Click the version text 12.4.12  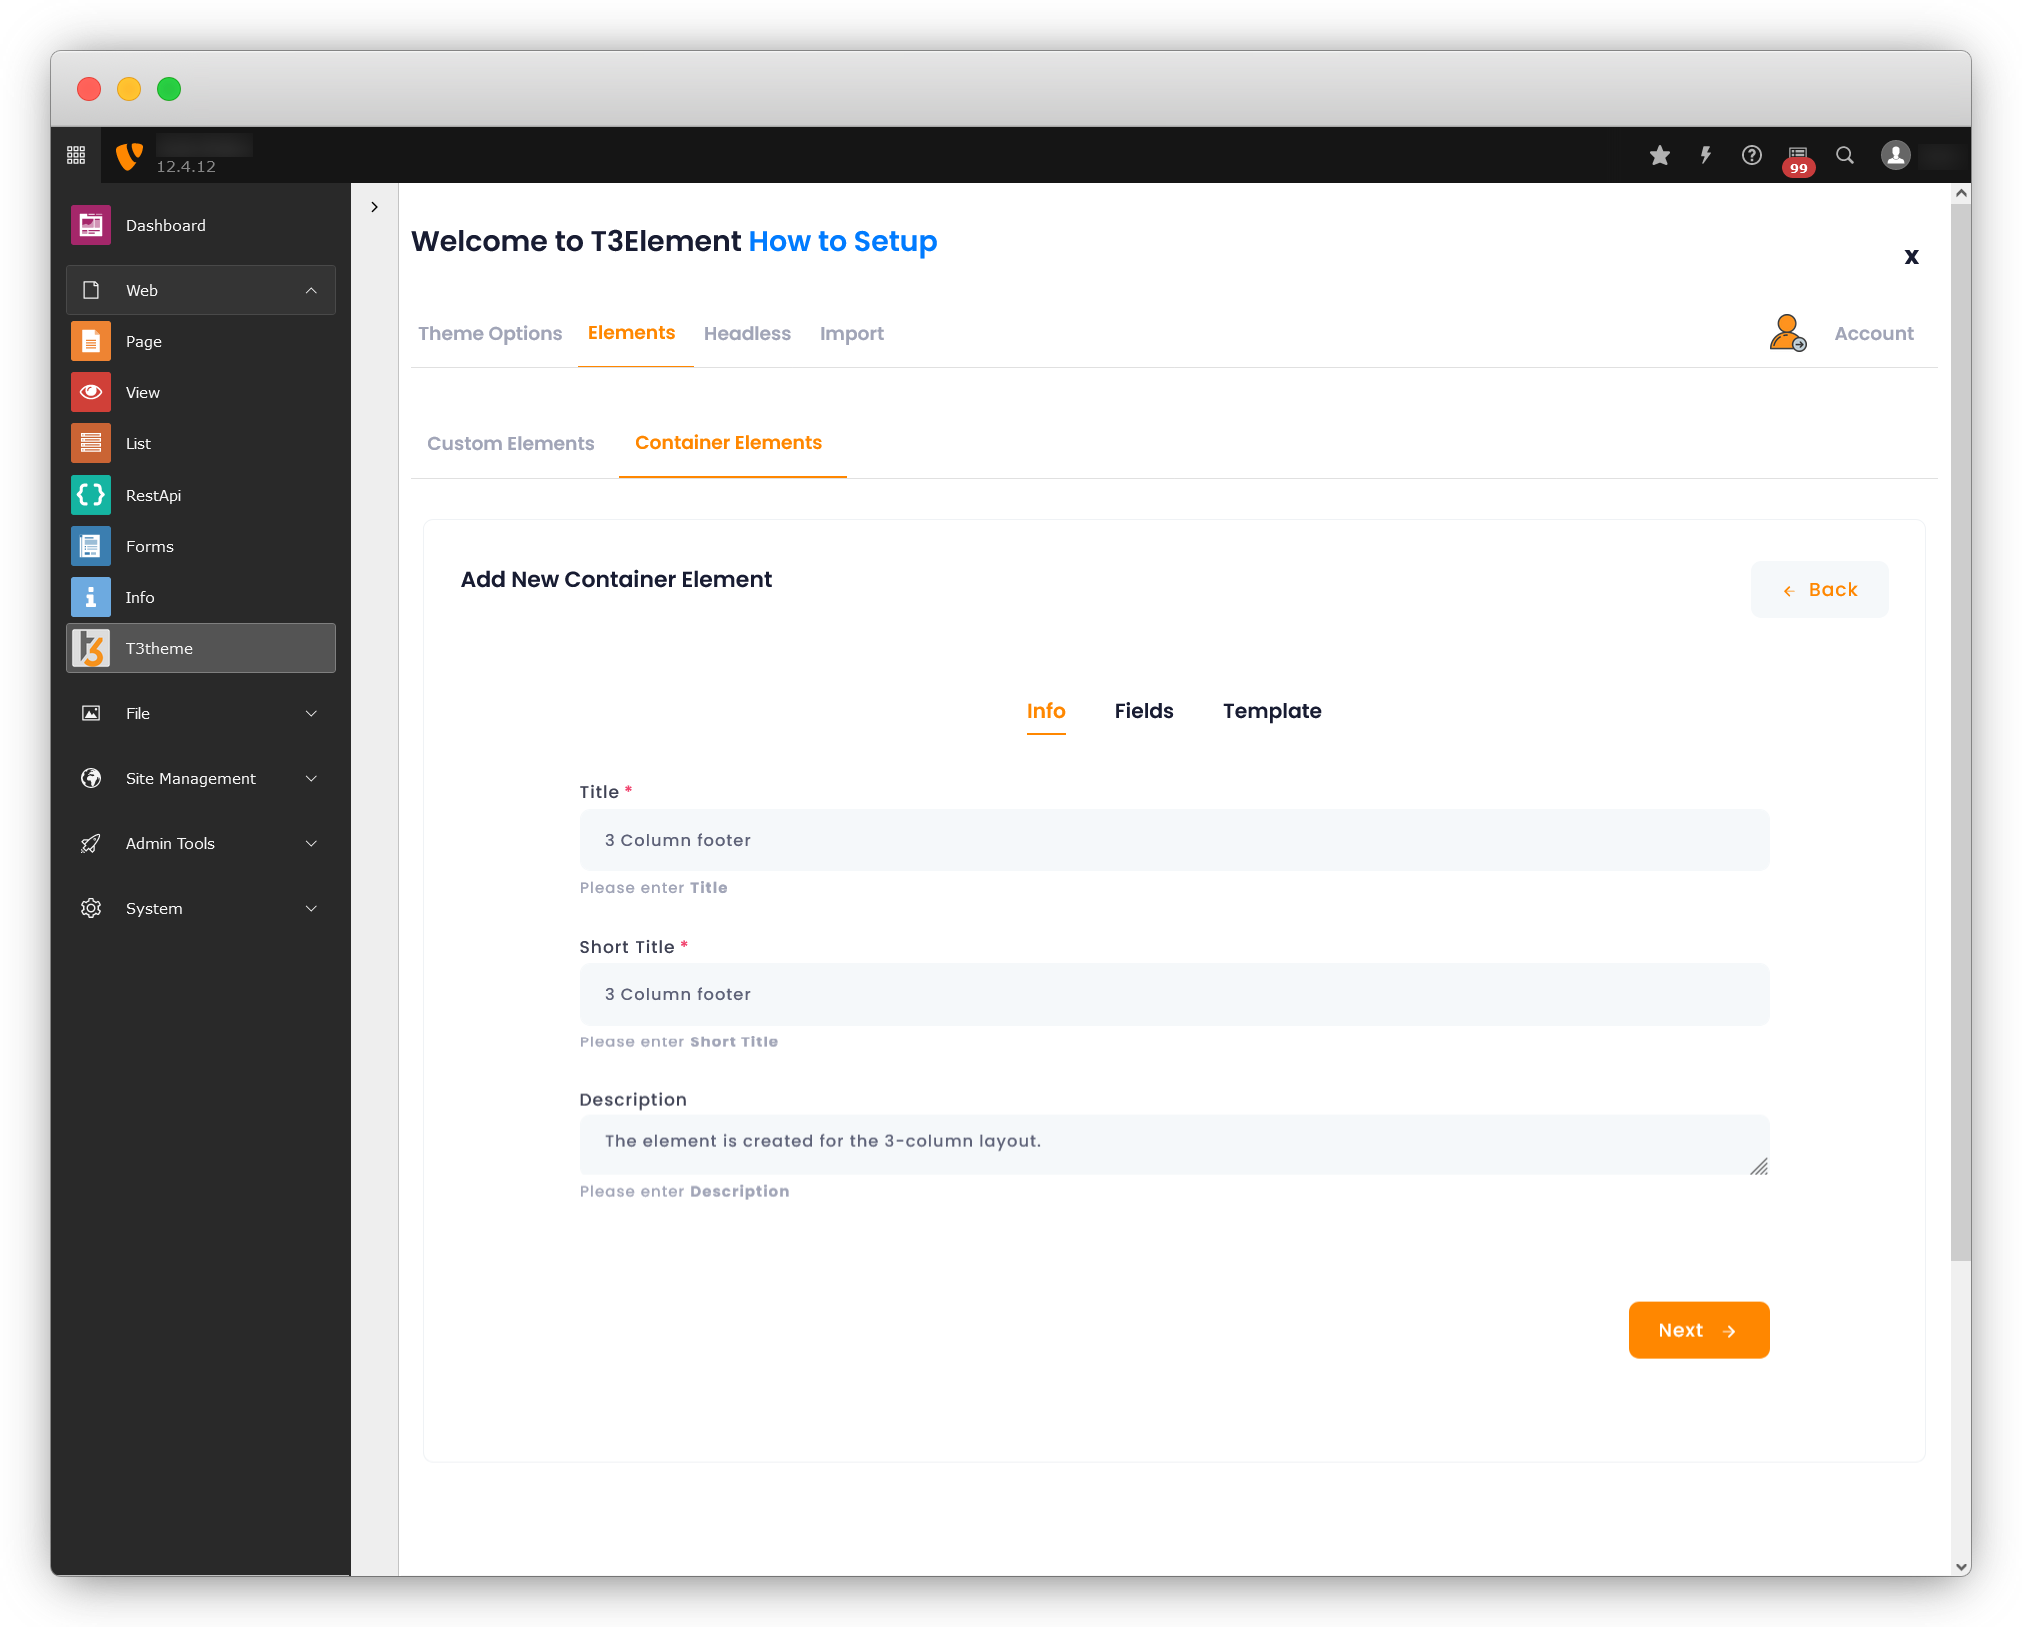click(186, 167)
